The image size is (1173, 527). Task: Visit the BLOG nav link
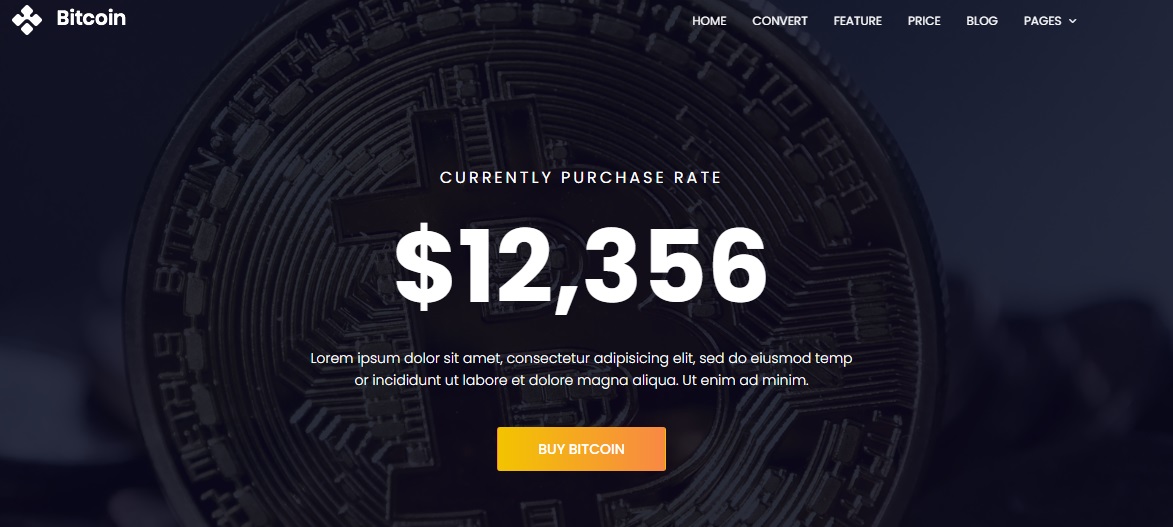coord(981,21)
